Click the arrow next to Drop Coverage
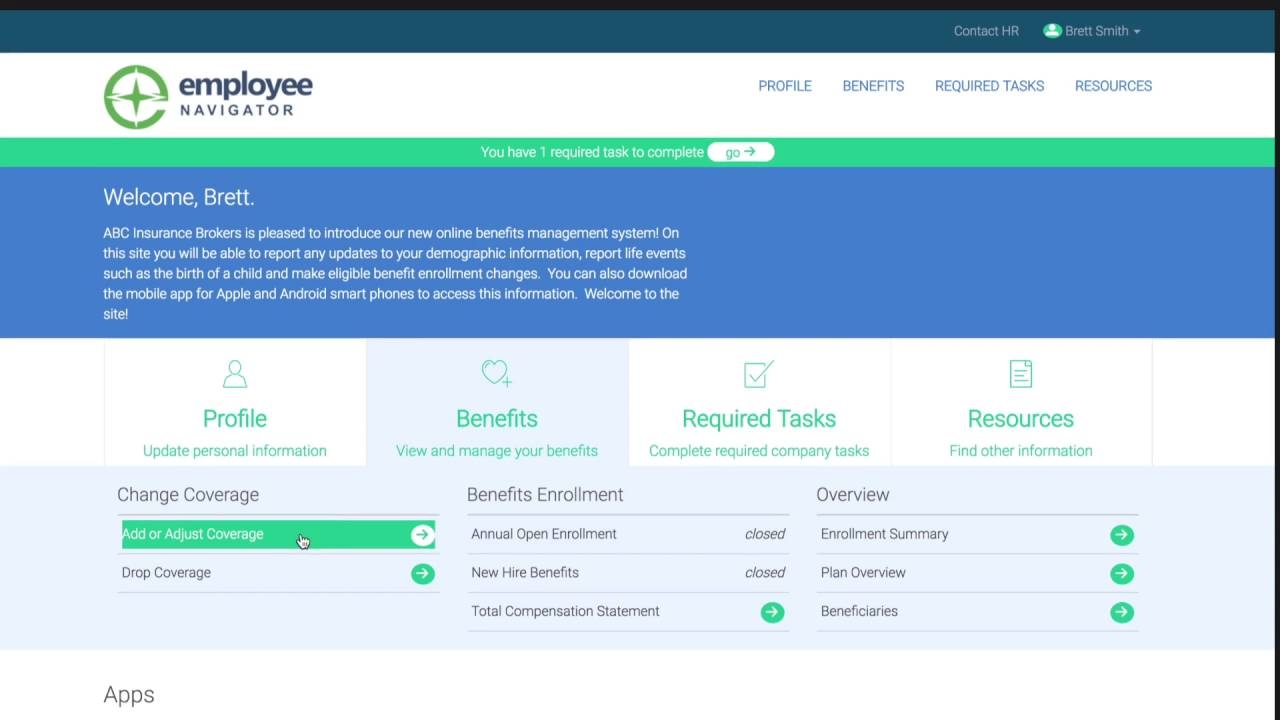The width and height of the screenshot is (1280, 720). tap(422, 573)
